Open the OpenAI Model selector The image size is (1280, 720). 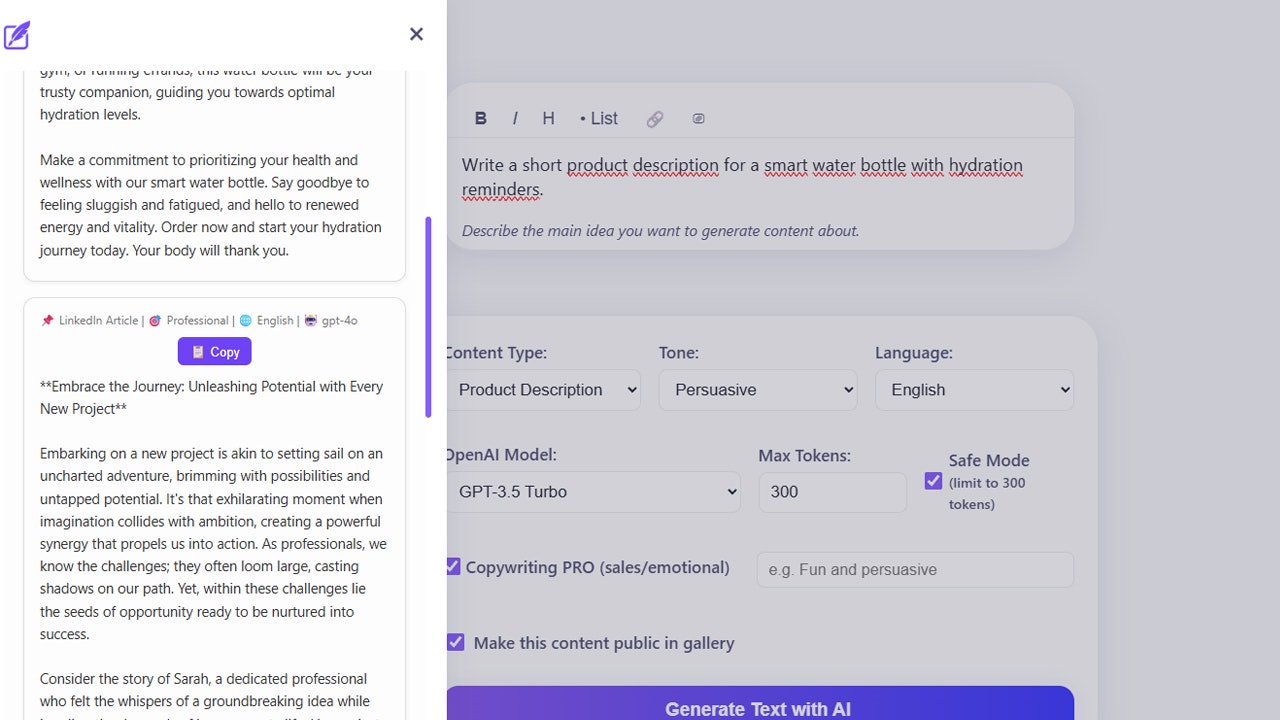593,491
